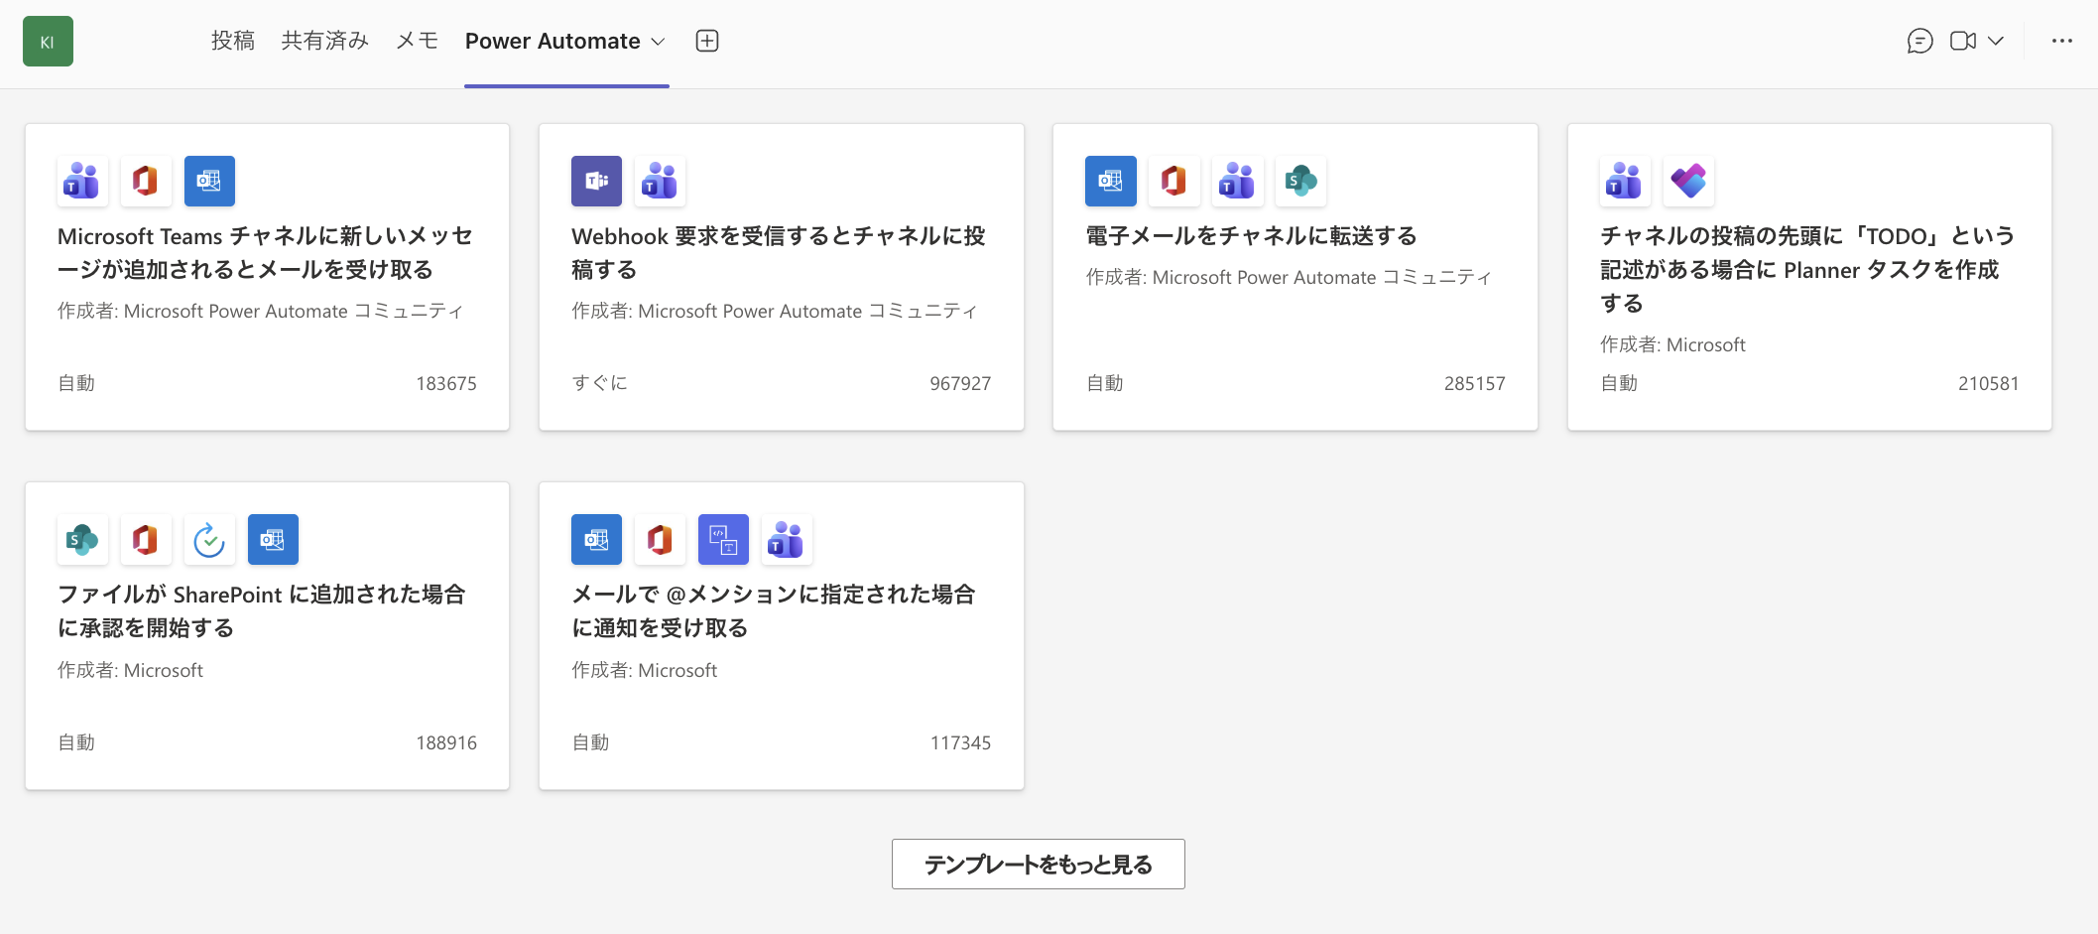This screenshot has width=2098, height=934.
Task: Open the conversation chat icon
Action: (1919, 41)
